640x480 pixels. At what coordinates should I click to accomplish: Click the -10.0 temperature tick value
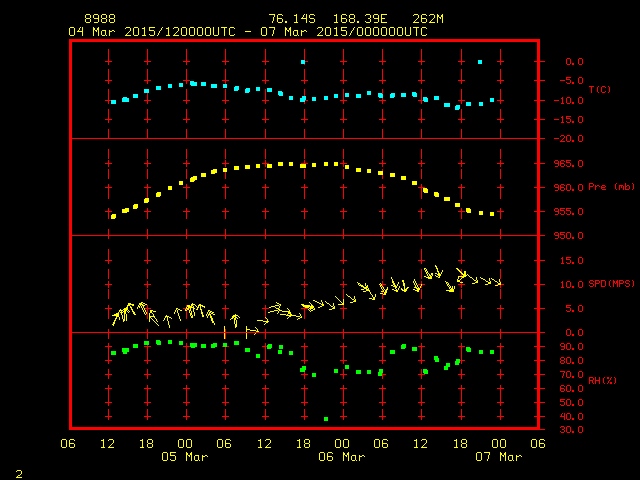click(x=569, y=101)
